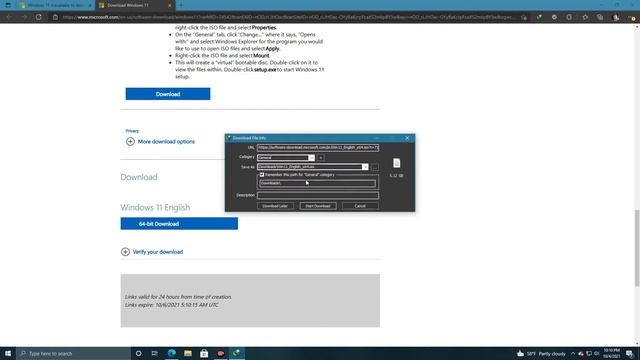Click the URL field in download dialog

(x=318, y=148)
